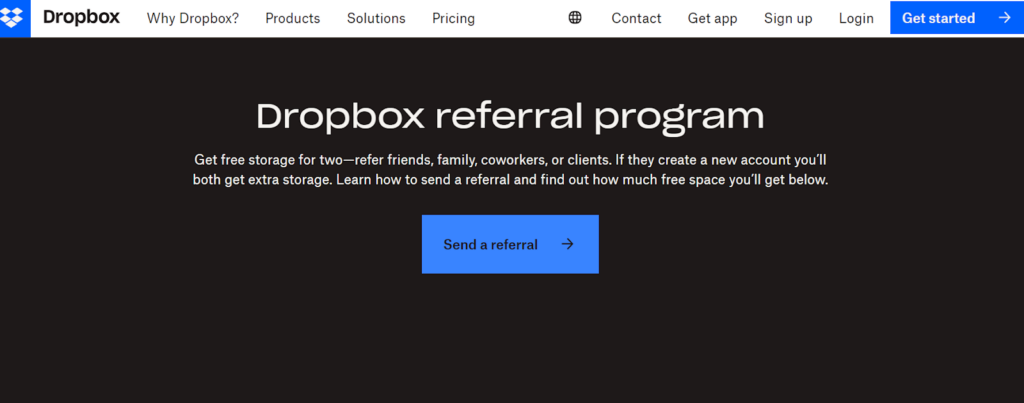
Task: Click the Sign up link
Action: (x=788, y=18)
